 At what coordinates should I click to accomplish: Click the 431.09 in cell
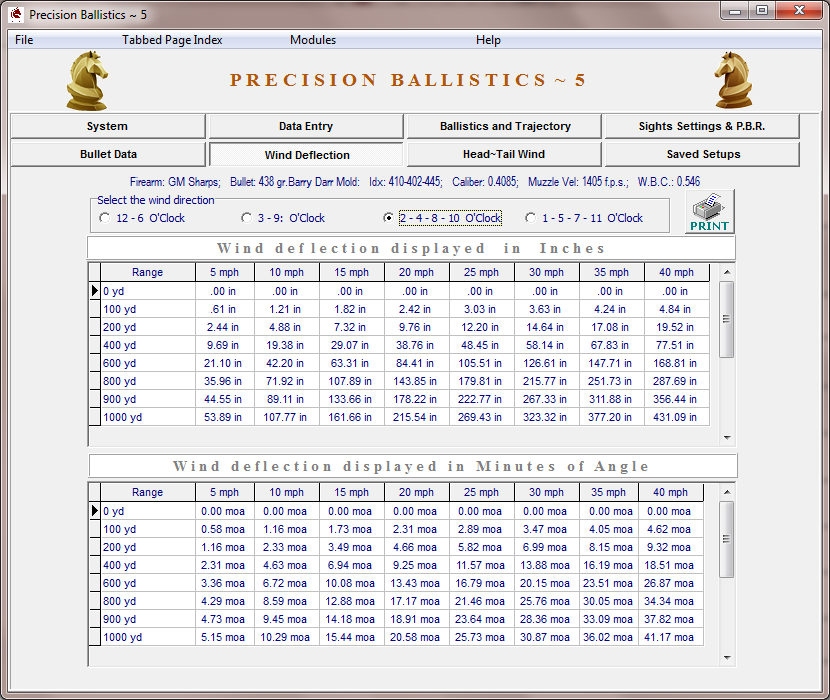[x=676, y=417]
